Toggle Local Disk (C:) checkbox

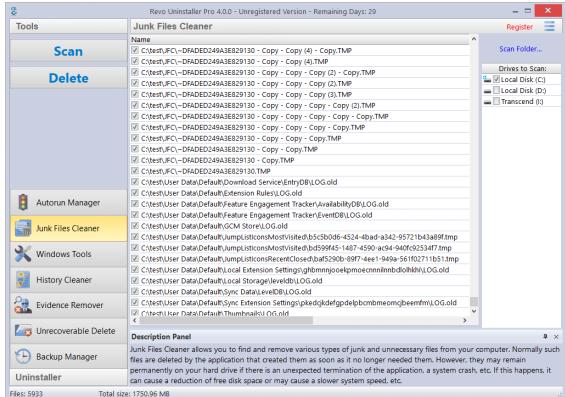pos(496,79)
